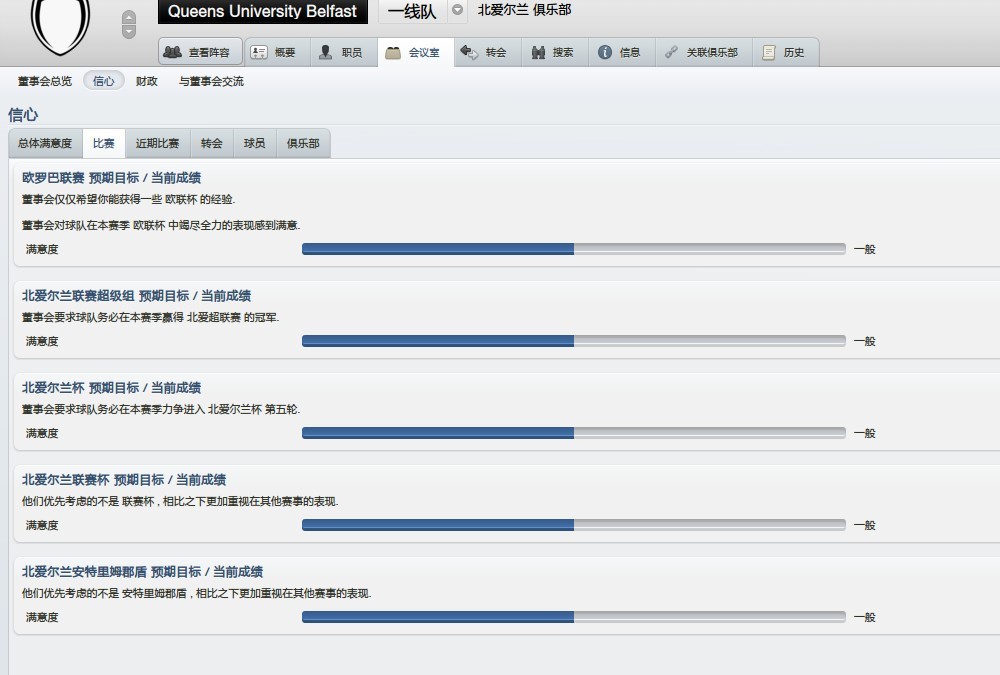Click the 北爱尔兰杯 预期目标 / 当前成绩 heading
Image resolution: width=1000 pixels, height=675 pixels.
(x=112, y=387)
